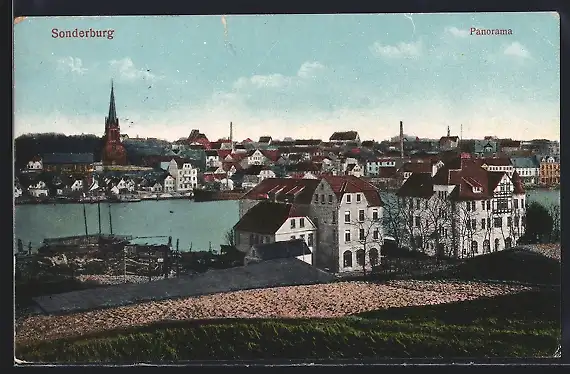The width and height of the screenshot is (570, 374).
Task: Click the tall chimney on the right skyline
Action: [401, 139]
